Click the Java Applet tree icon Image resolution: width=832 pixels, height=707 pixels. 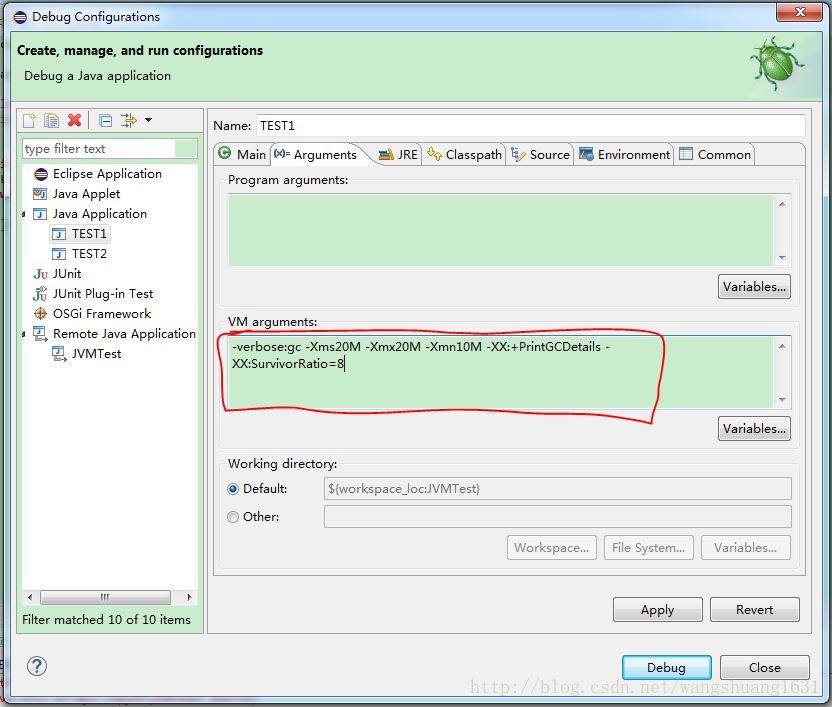click(40, 194)
